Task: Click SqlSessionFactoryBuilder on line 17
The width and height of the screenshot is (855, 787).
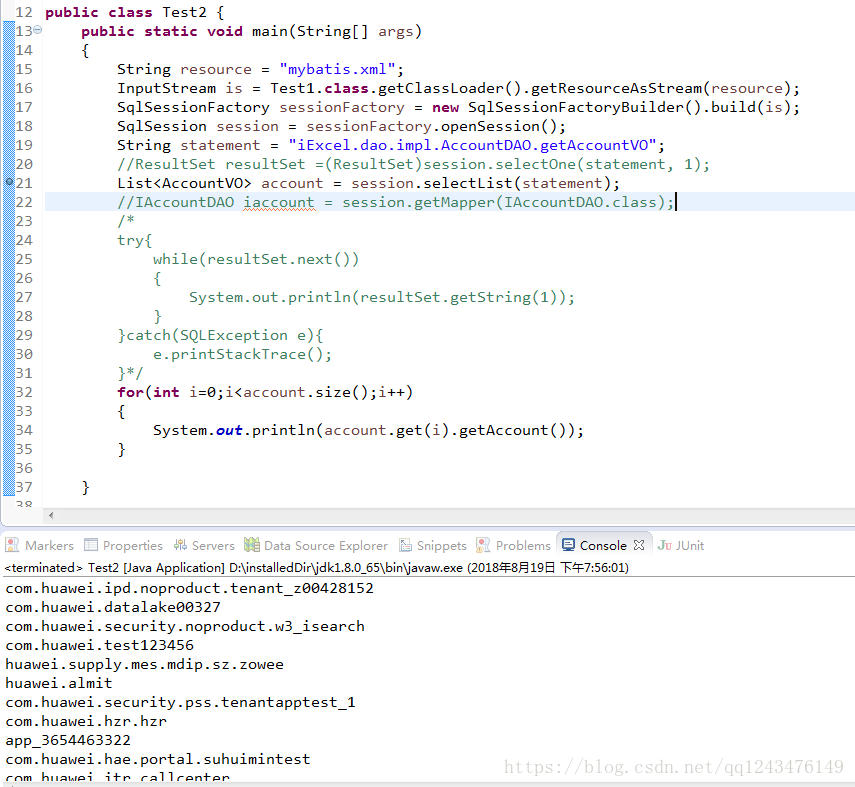Action: (x=576, y=107)
